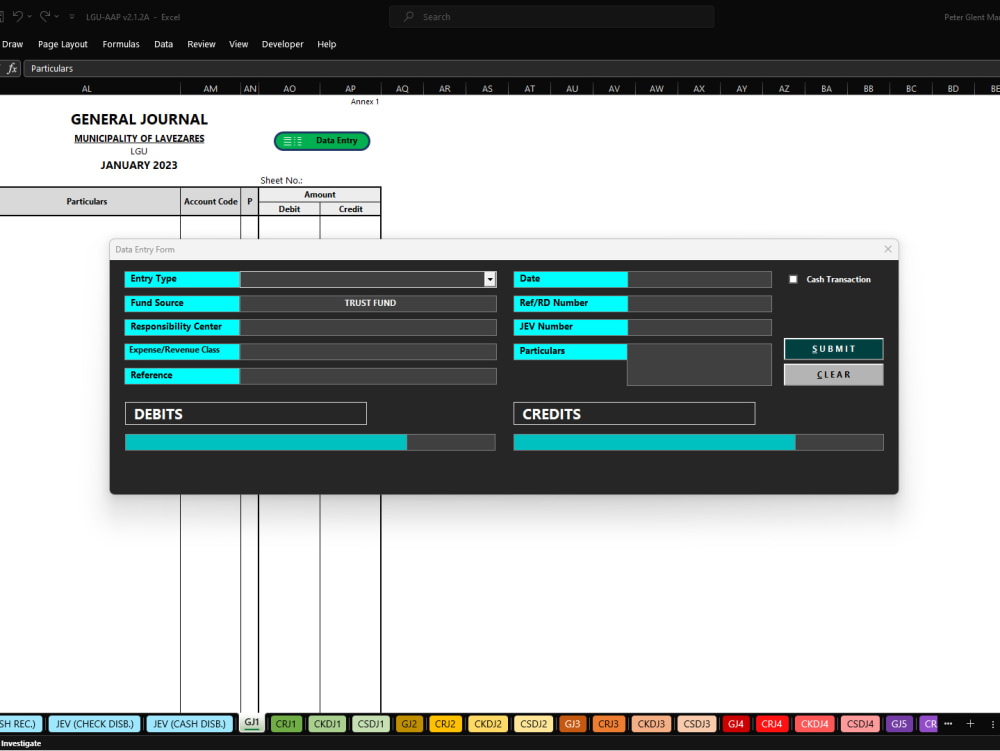Open the Formulas ribbon tab
This screenshot has width=1000, height=751.
coord(121,44)
